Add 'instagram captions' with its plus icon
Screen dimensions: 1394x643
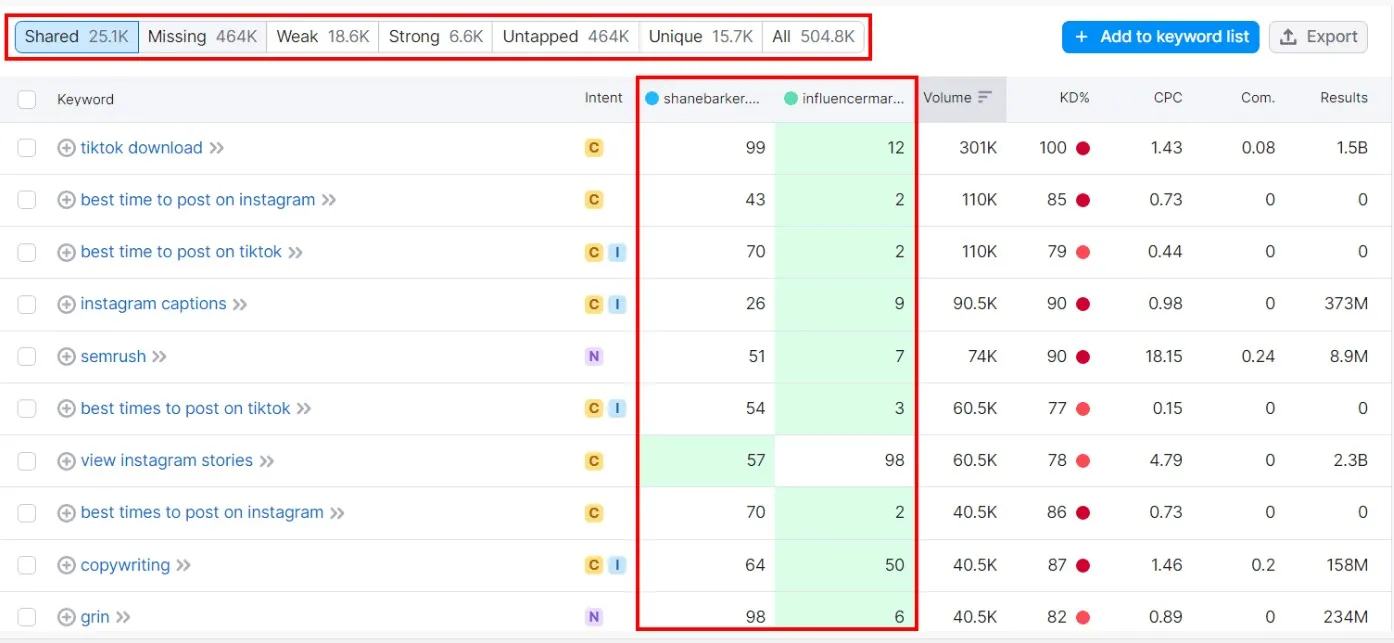(x=66, y=304)
